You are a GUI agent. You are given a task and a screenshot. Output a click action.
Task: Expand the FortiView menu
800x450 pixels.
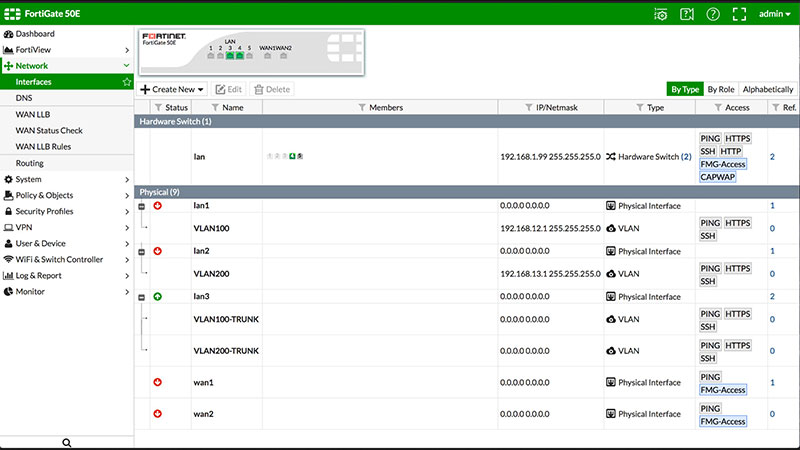[66, 50]
